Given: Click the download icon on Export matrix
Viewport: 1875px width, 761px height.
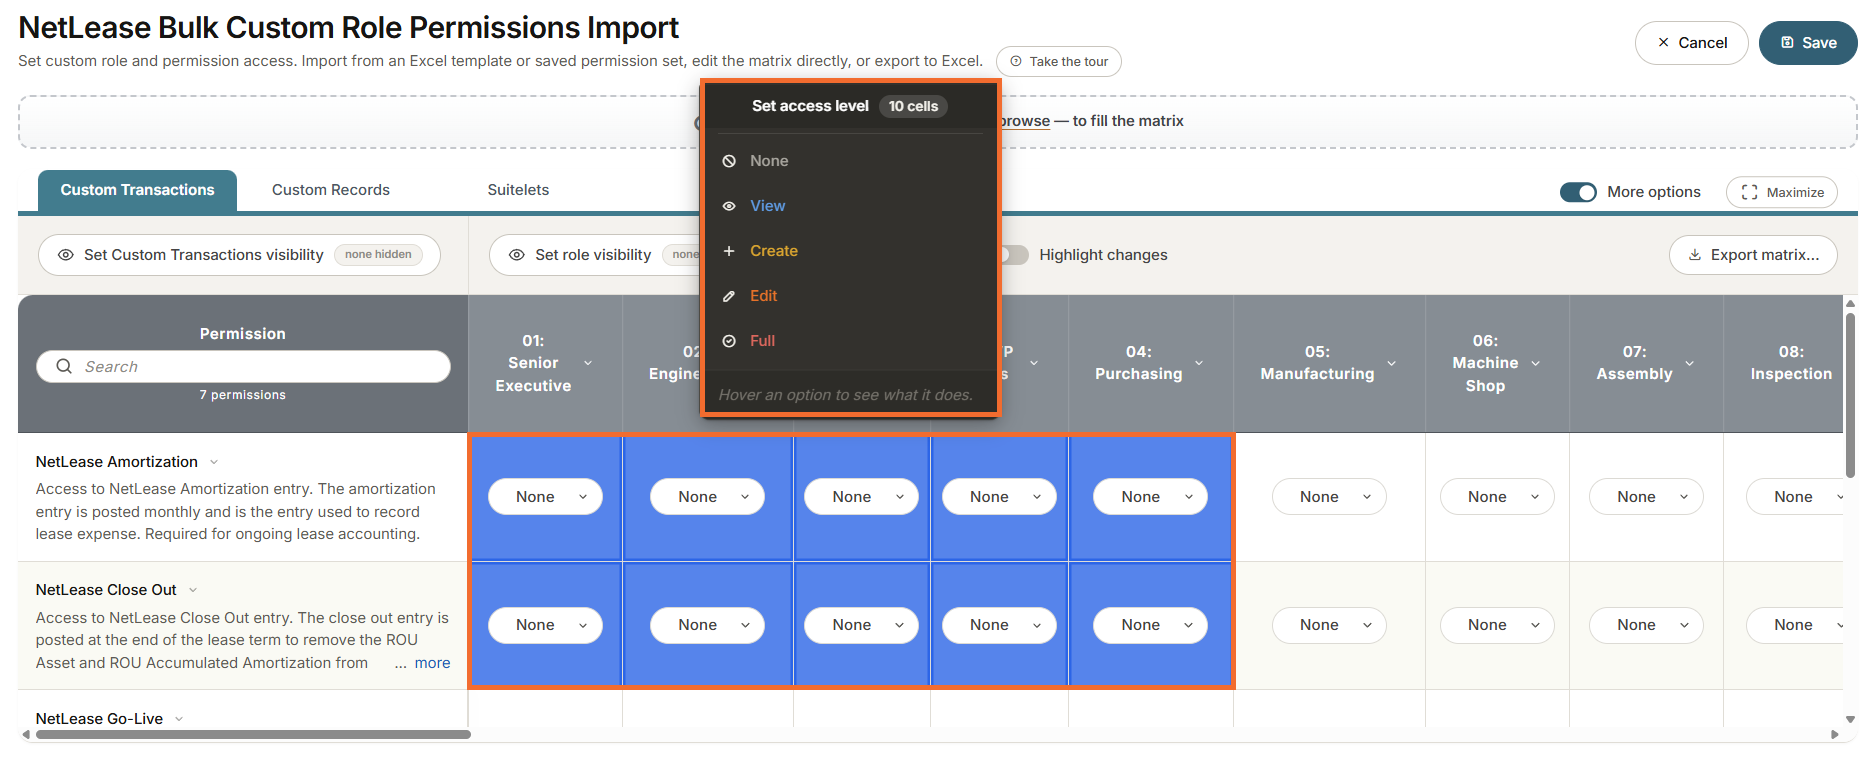Looking at the screenshot, I should [1695, 255].
